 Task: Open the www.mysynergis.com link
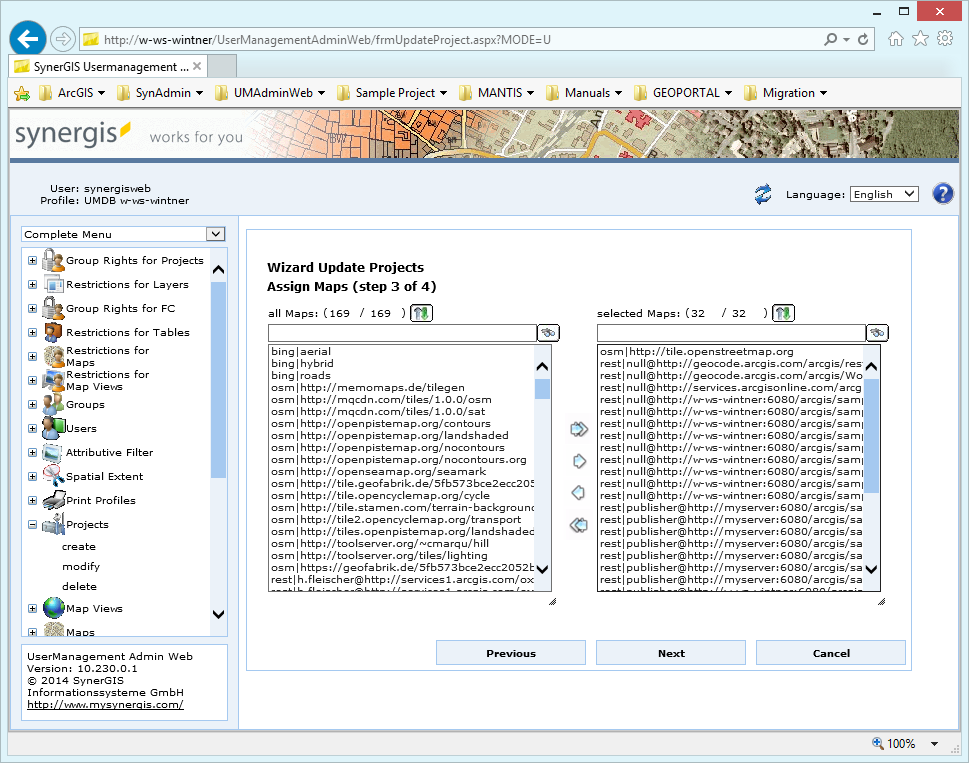click(x=105, y=704)
